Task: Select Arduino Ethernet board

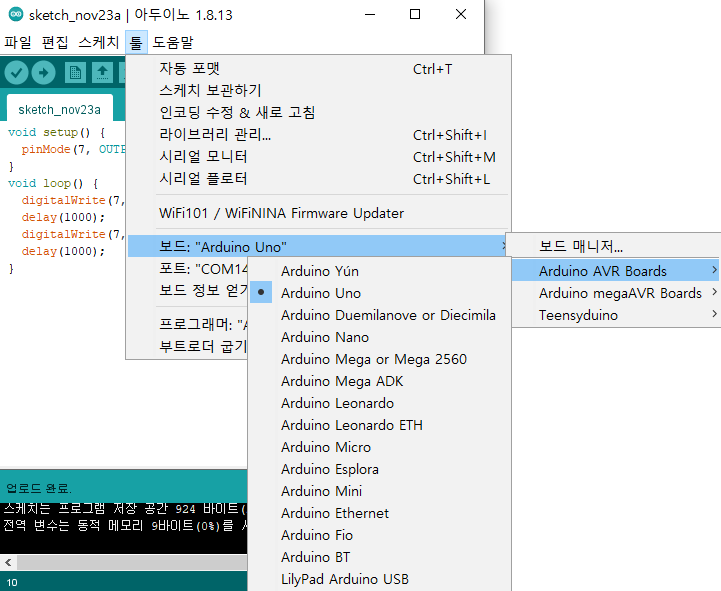Action: click(x=379, y=513)
